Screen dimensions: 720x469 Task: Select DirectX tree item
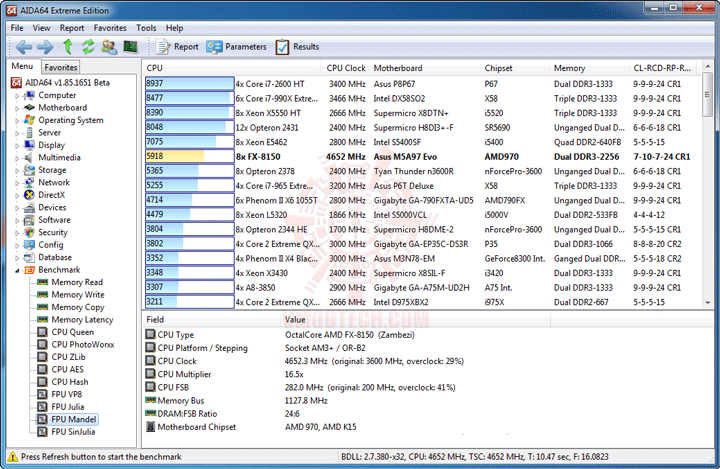point(51,195)
